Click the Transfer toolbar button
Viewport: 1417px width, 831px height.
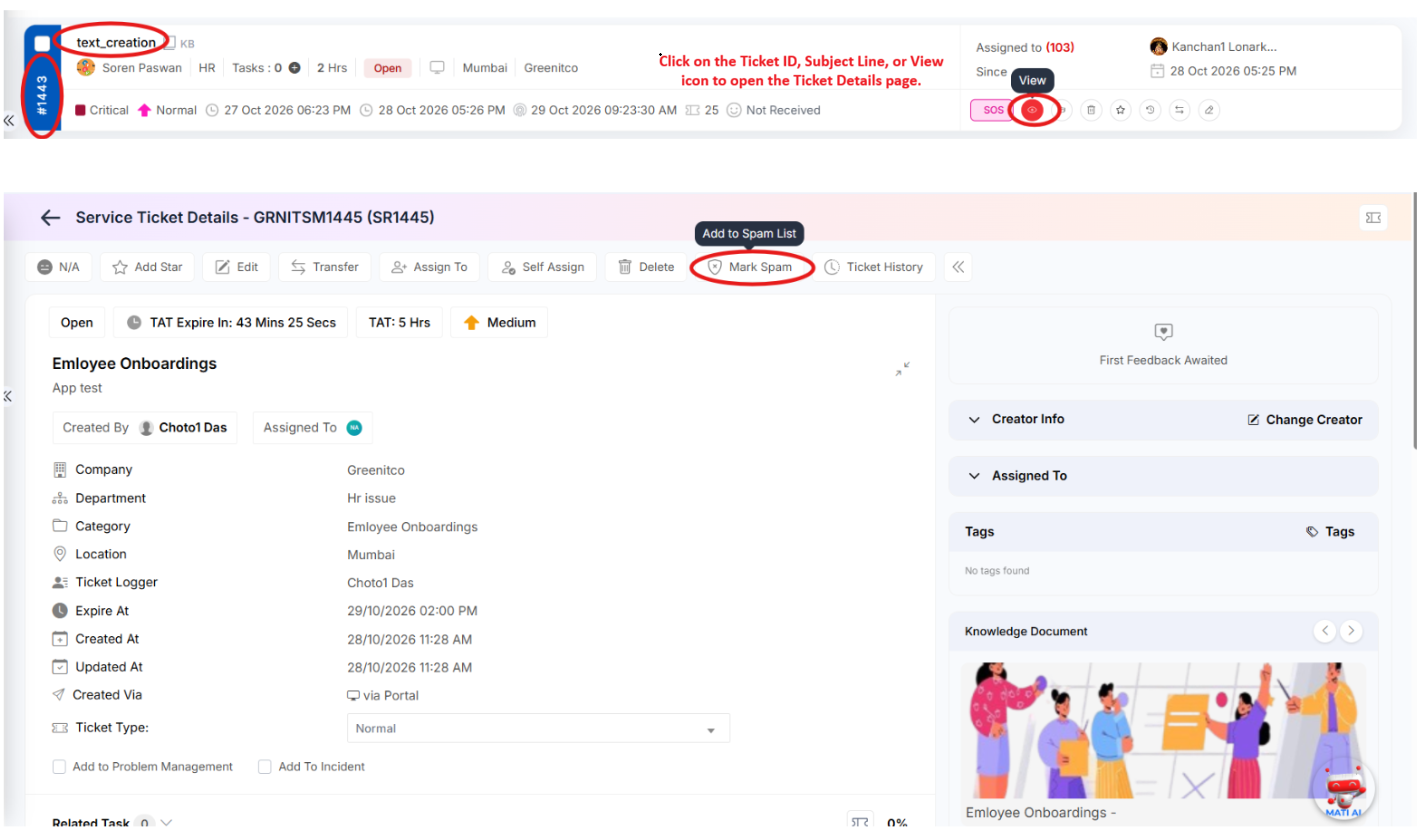click(324, 267)
